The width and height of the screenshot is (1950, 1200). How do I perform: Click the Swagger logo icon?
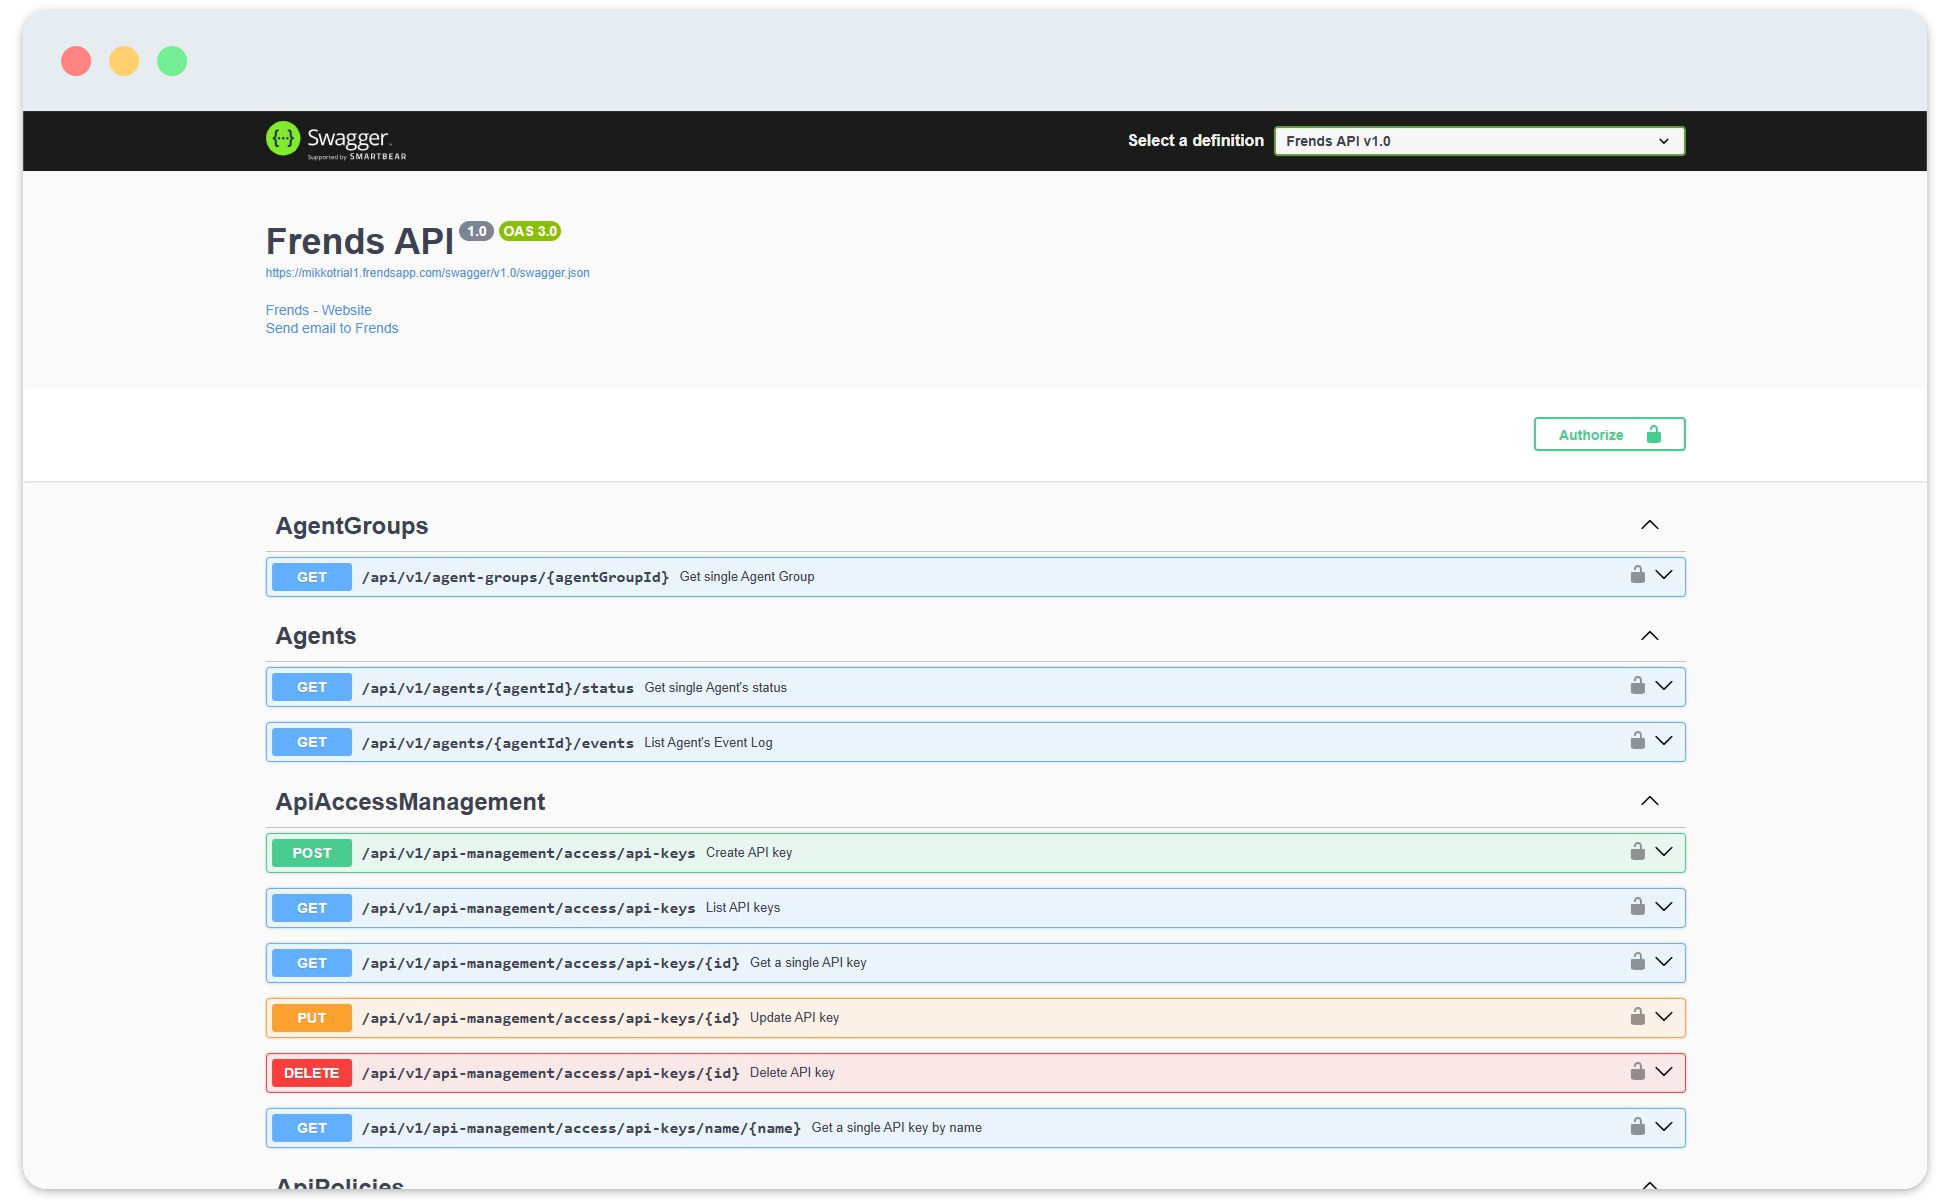click(x=283, y=138)
